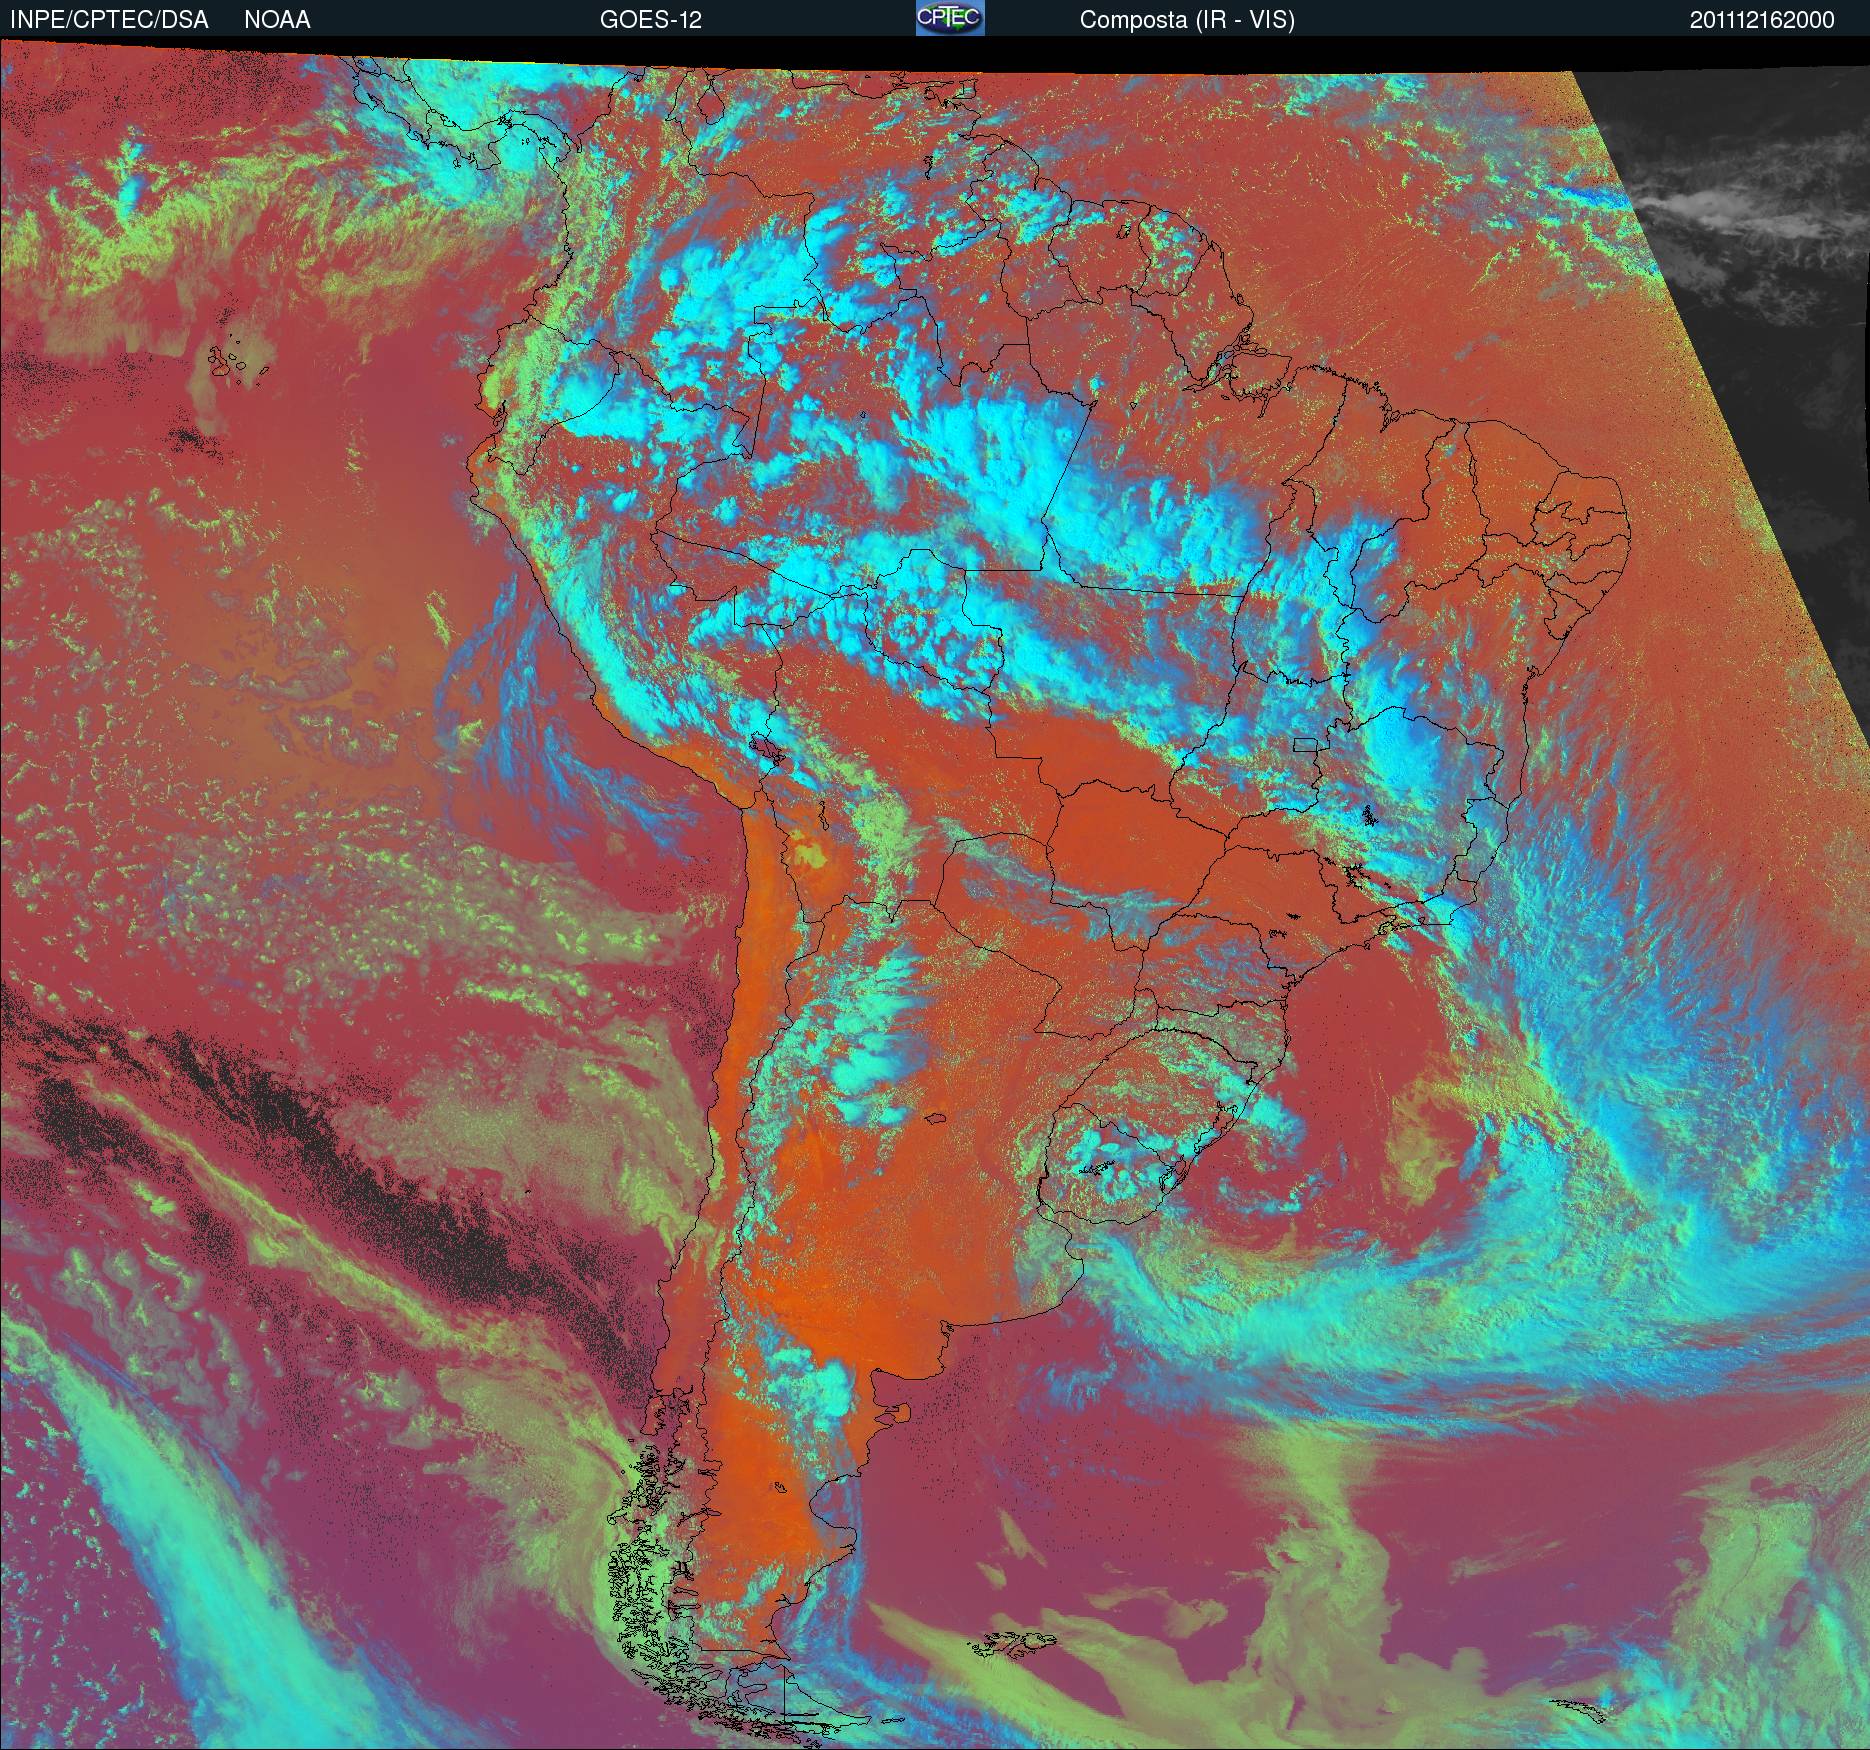Image resolution: width=1870 pixels, height=1750 pixels.
Task: Click the Composta (IR - VIS) title
Action: (1187, 20)
